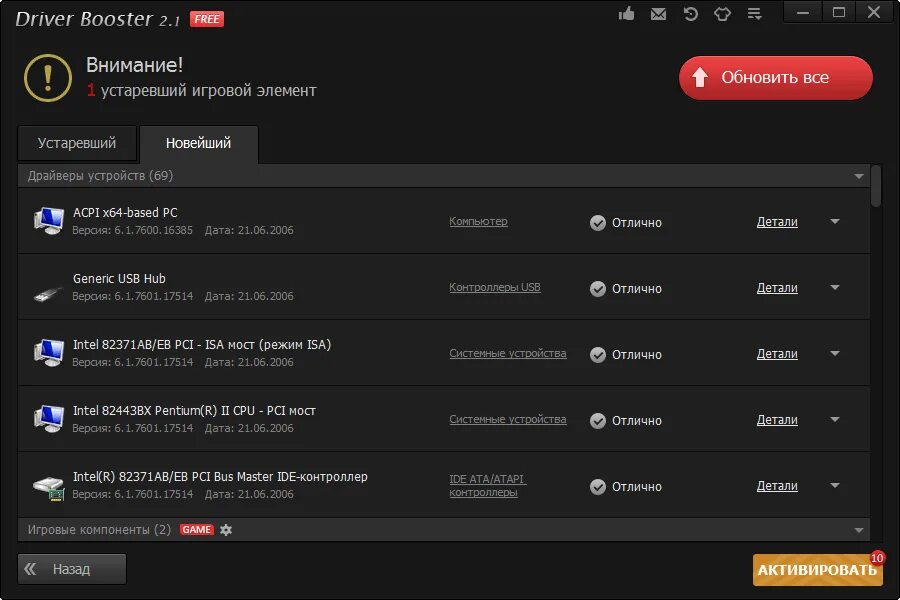This screenshot has width=900, height=600.
Task: Click the Intel 82443BX Pentium(R) II CPU name
Action: click(x=194, y=411)
